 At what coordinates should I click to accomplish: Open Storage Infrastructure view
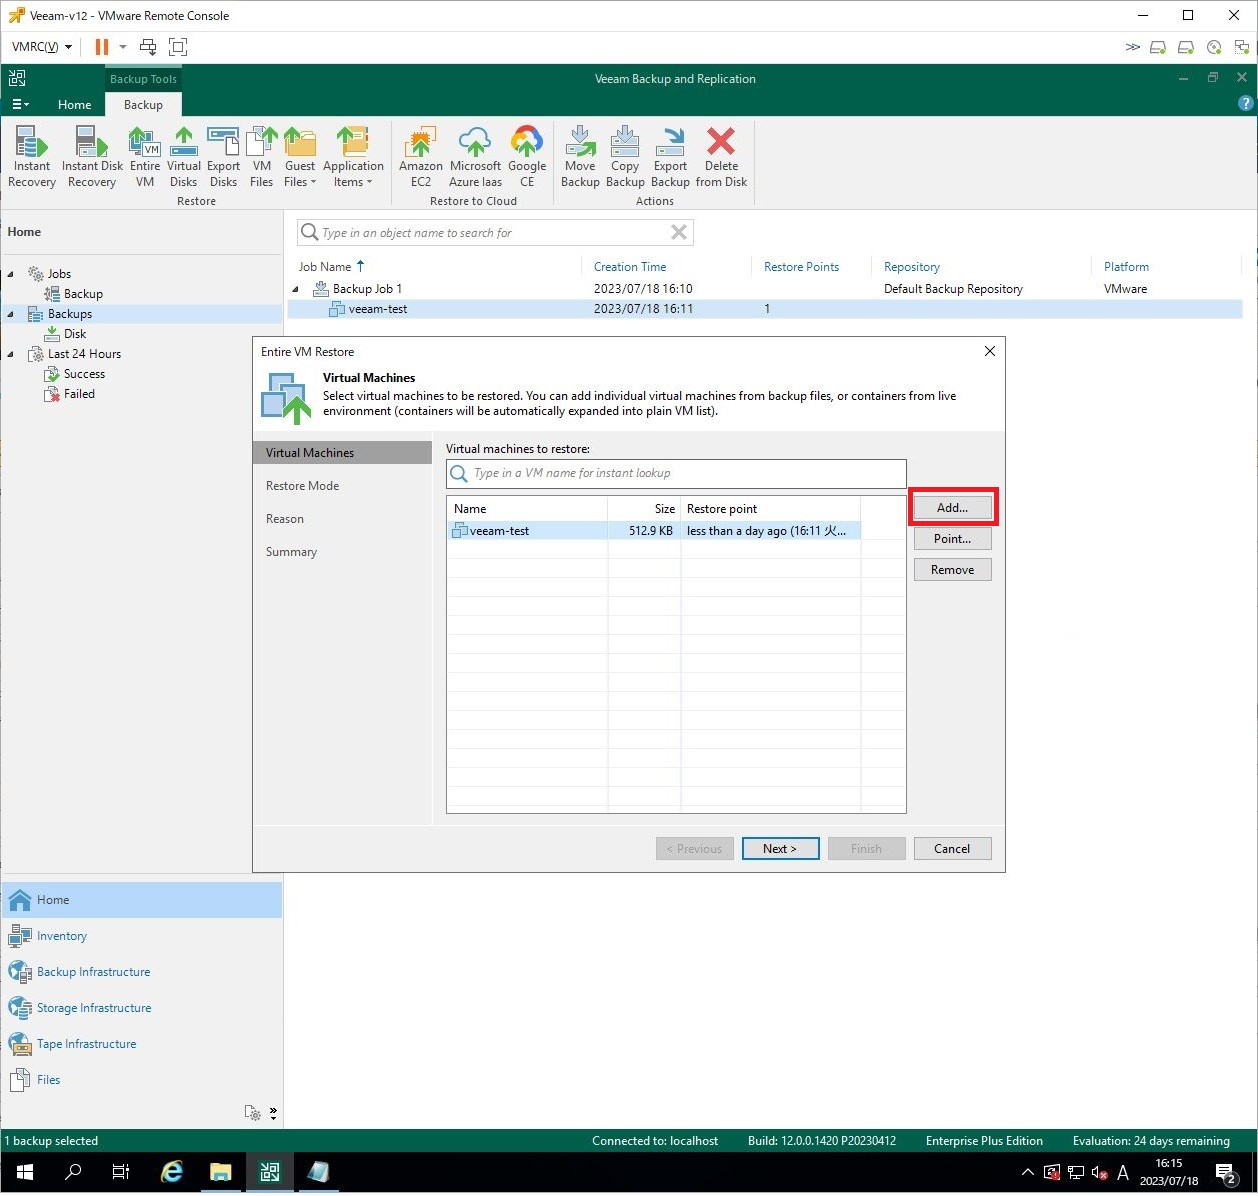click(x=94, y=1008)
